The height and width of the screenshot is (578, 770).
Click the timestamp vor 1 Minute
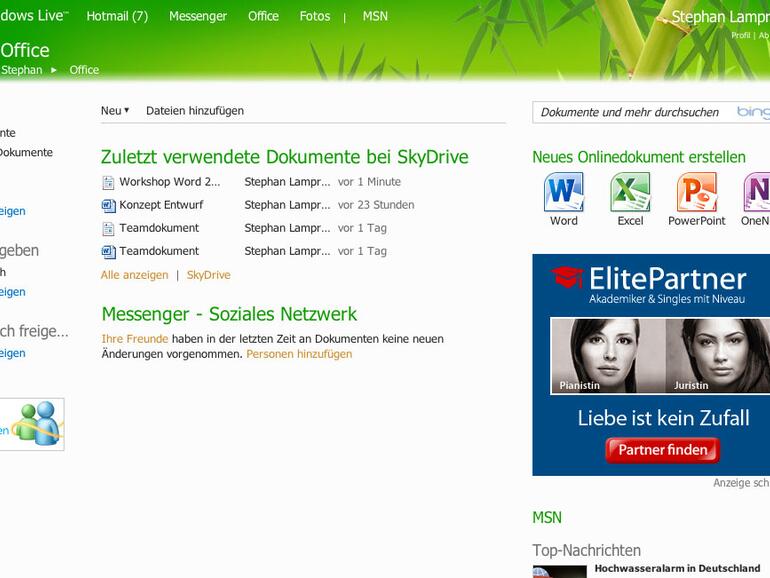[x=369, y=182]
